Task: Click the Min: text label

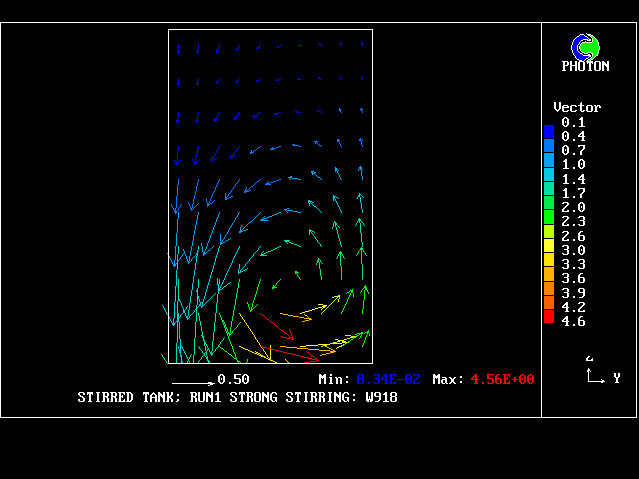Action: click(334, 380)
